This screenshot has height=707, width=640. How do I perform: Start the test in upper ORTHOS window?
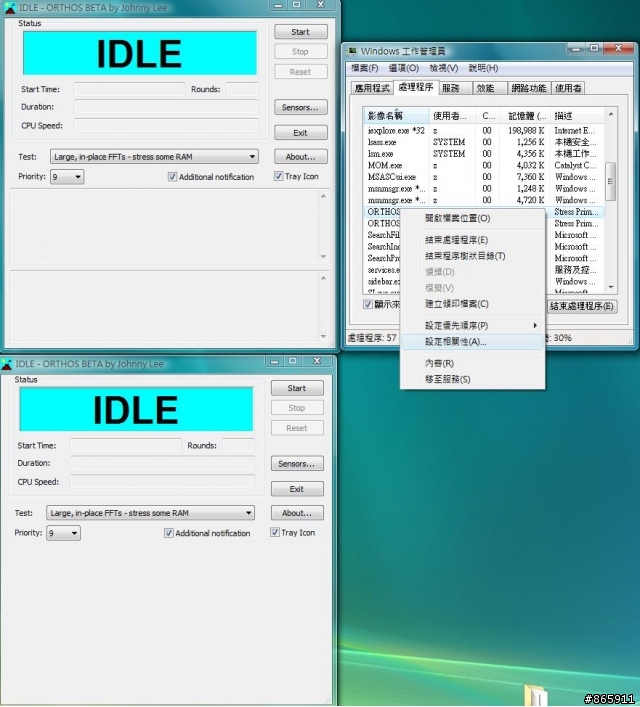300,32
